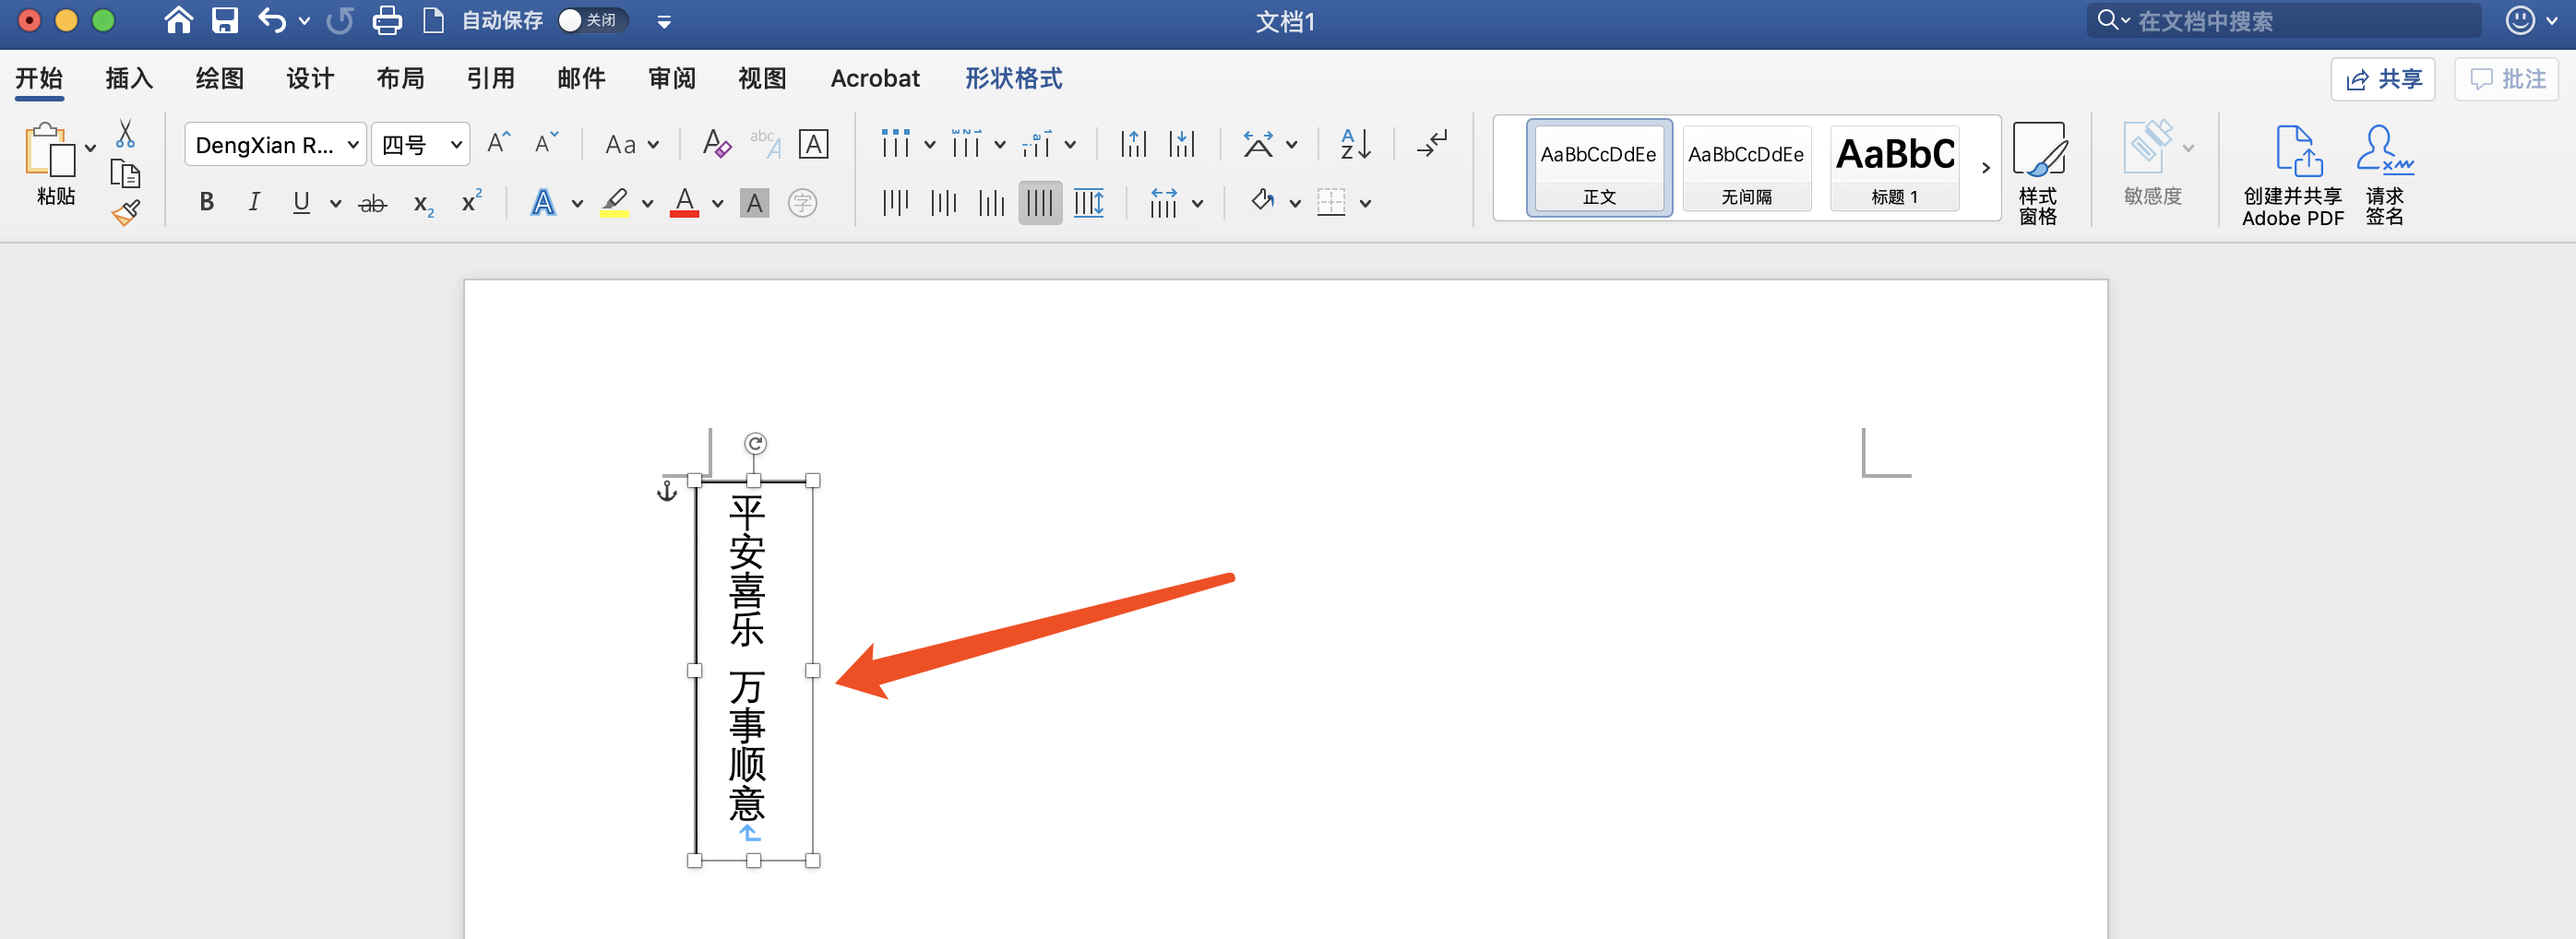Viewport: 2576px width, 939px height.
Task: Increase font size with grow font icon
Action: click(498, 144)
